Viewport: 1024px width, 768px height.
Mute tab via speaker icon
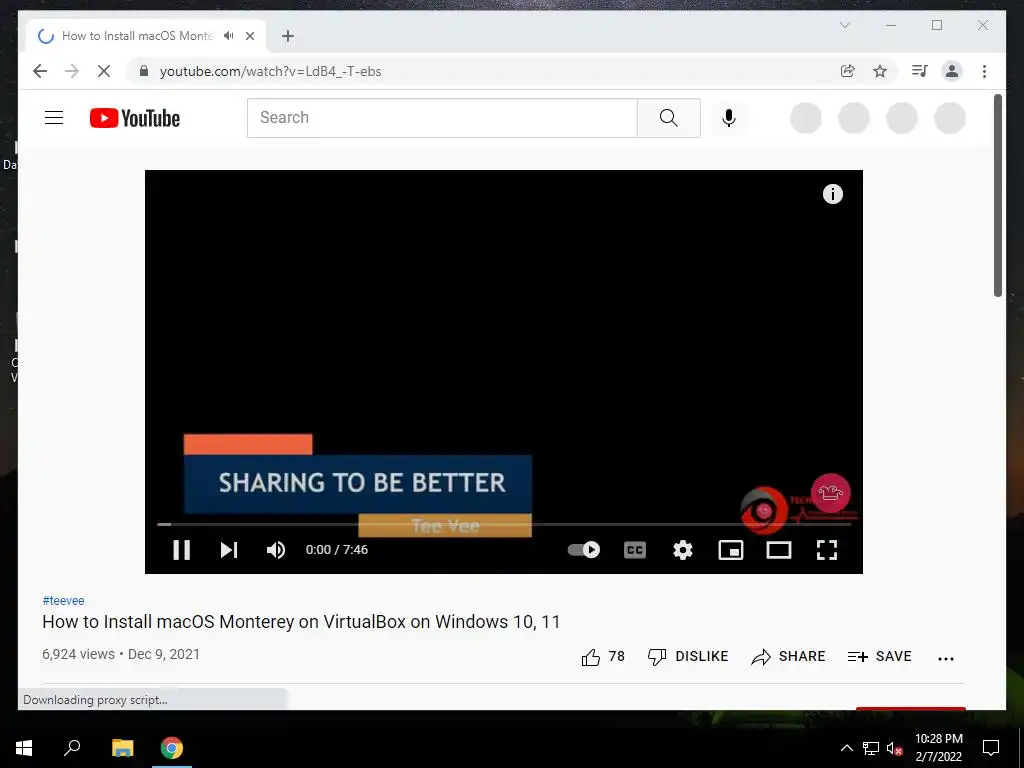229,36
